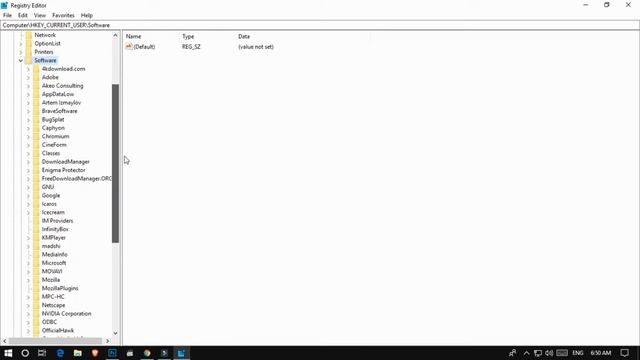
Task: Expand the NVIDIA Corporation key
Action: (x=28, y=314)
